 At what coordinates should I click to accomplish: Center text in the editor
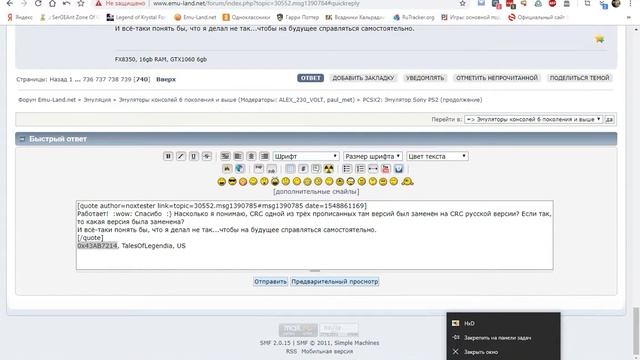251,156
